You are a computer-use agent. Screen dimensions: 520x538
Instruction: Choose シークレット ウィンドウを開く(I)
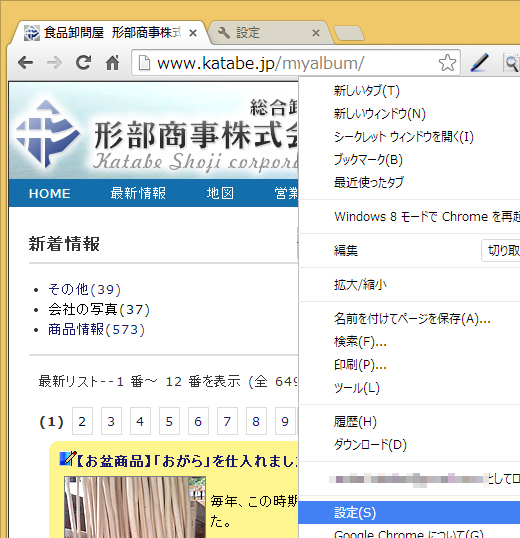409,137
